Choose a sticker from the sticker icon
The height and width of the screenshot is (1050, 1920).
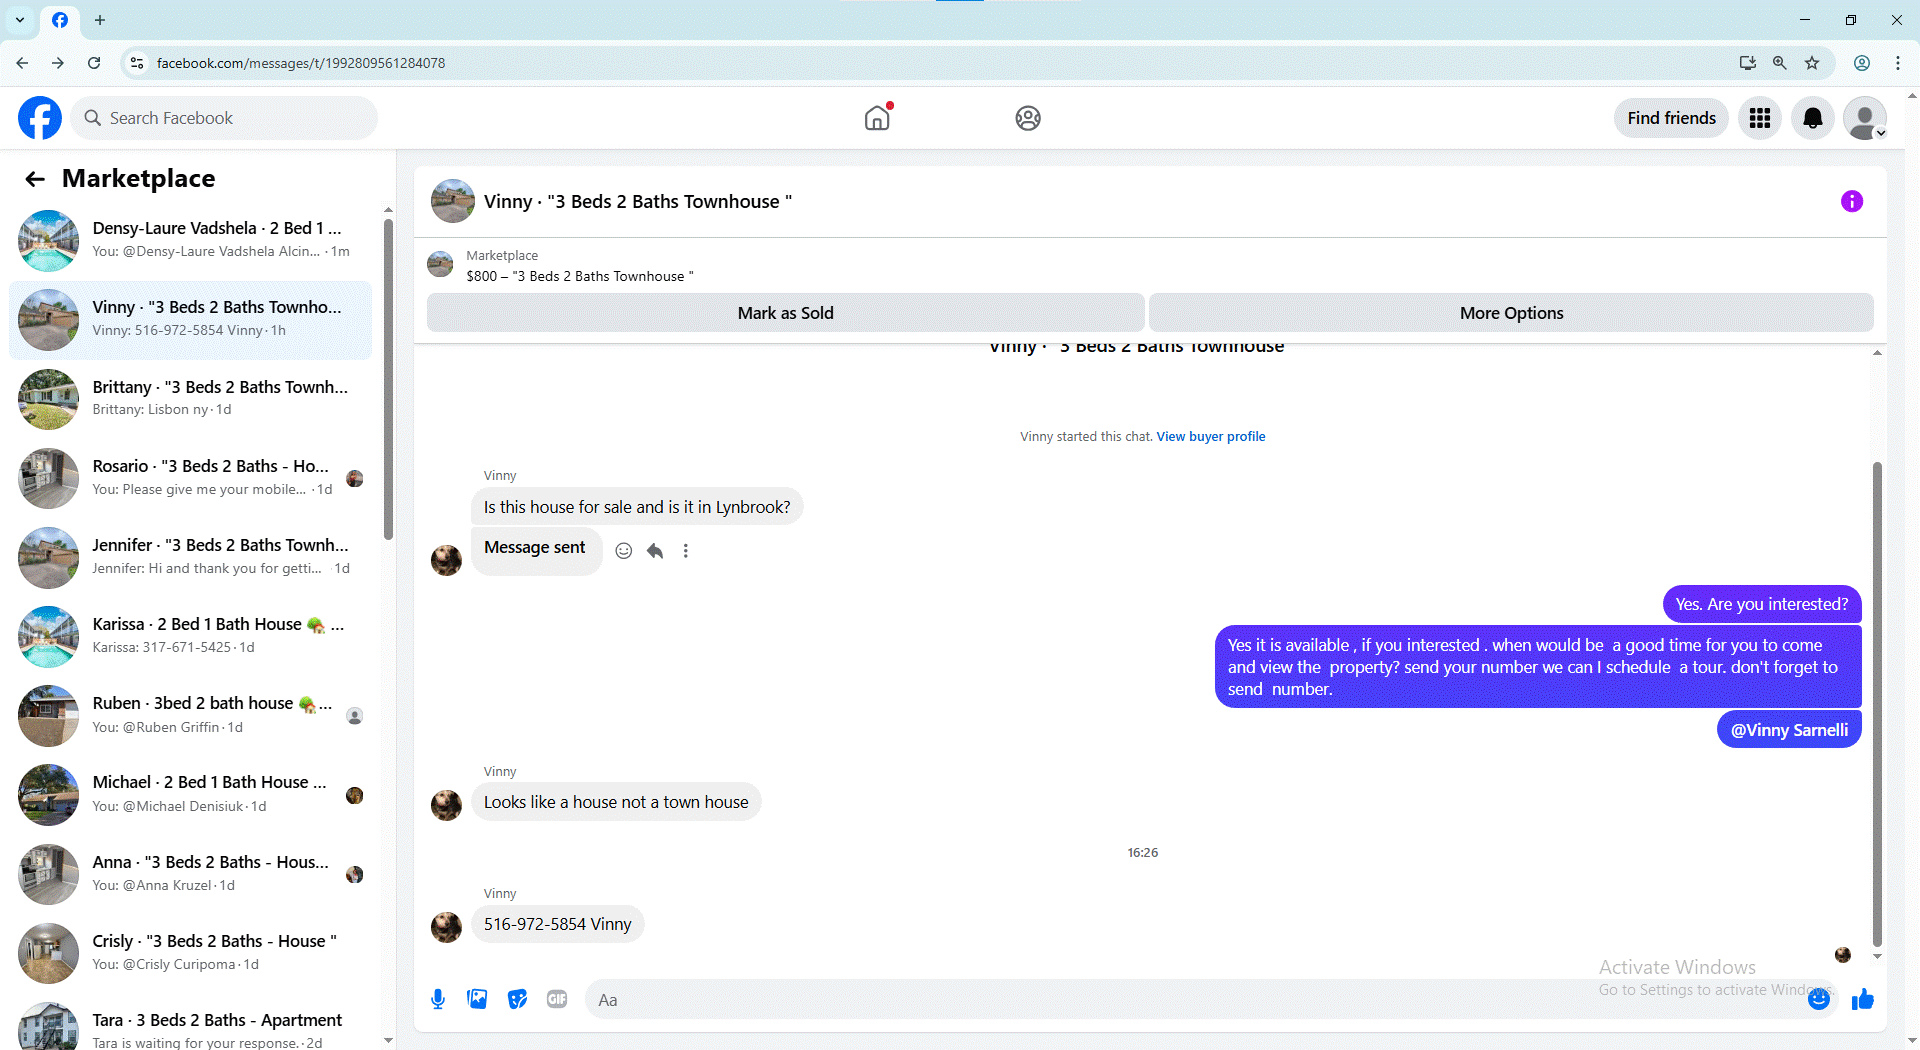tap(517, 999)
